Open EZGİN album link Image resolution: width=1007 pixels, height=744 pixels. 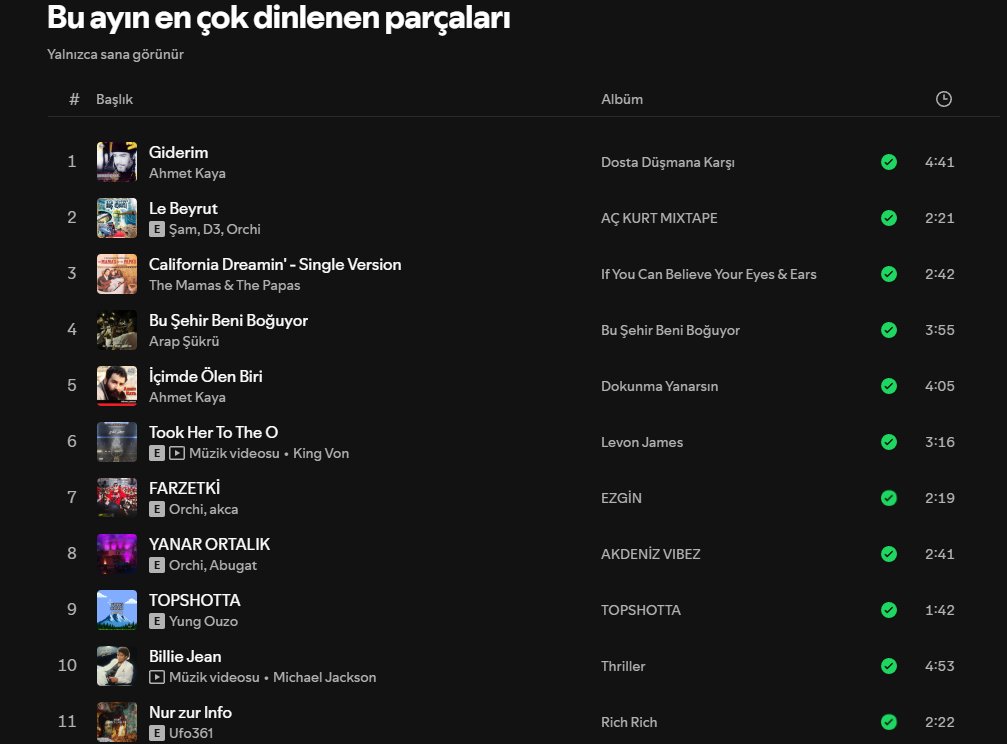[621, 498]
